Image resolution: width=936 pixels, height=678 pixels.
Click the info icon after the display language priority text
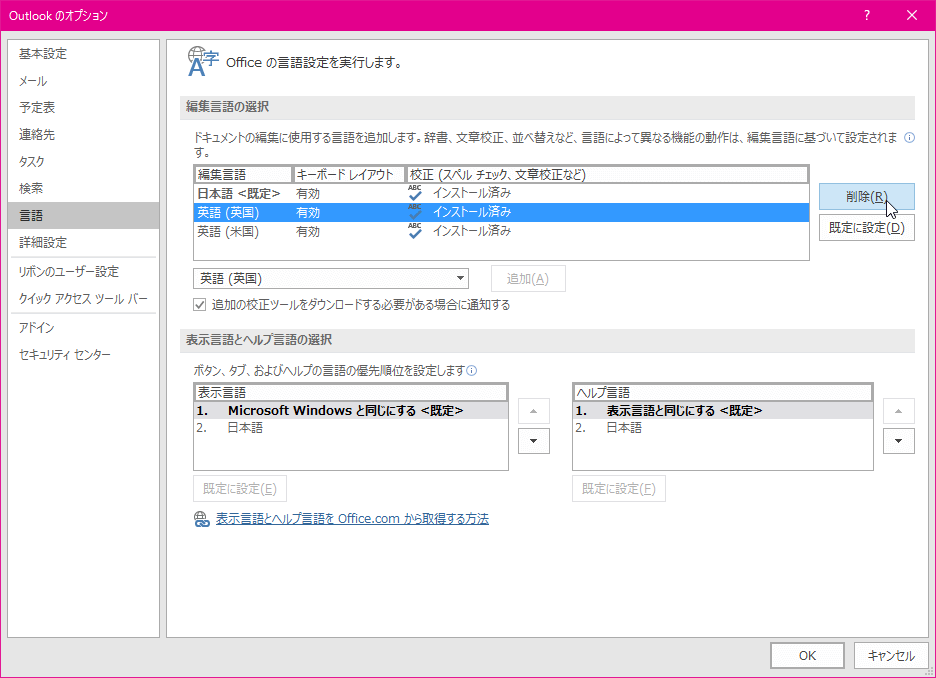tap(472, 371)
